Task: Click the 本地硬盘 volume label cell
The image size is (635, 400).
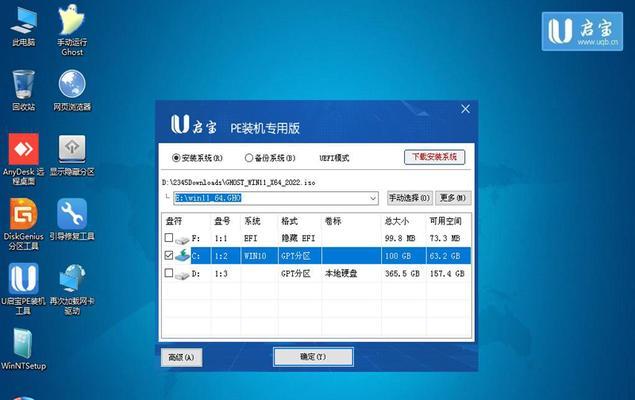Action: tap(341, 274)
